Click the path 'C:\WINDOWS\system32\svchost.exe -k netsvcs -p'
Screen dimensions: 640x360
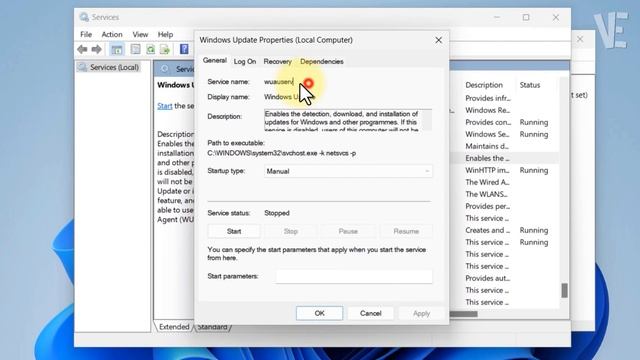pos(281,153)
